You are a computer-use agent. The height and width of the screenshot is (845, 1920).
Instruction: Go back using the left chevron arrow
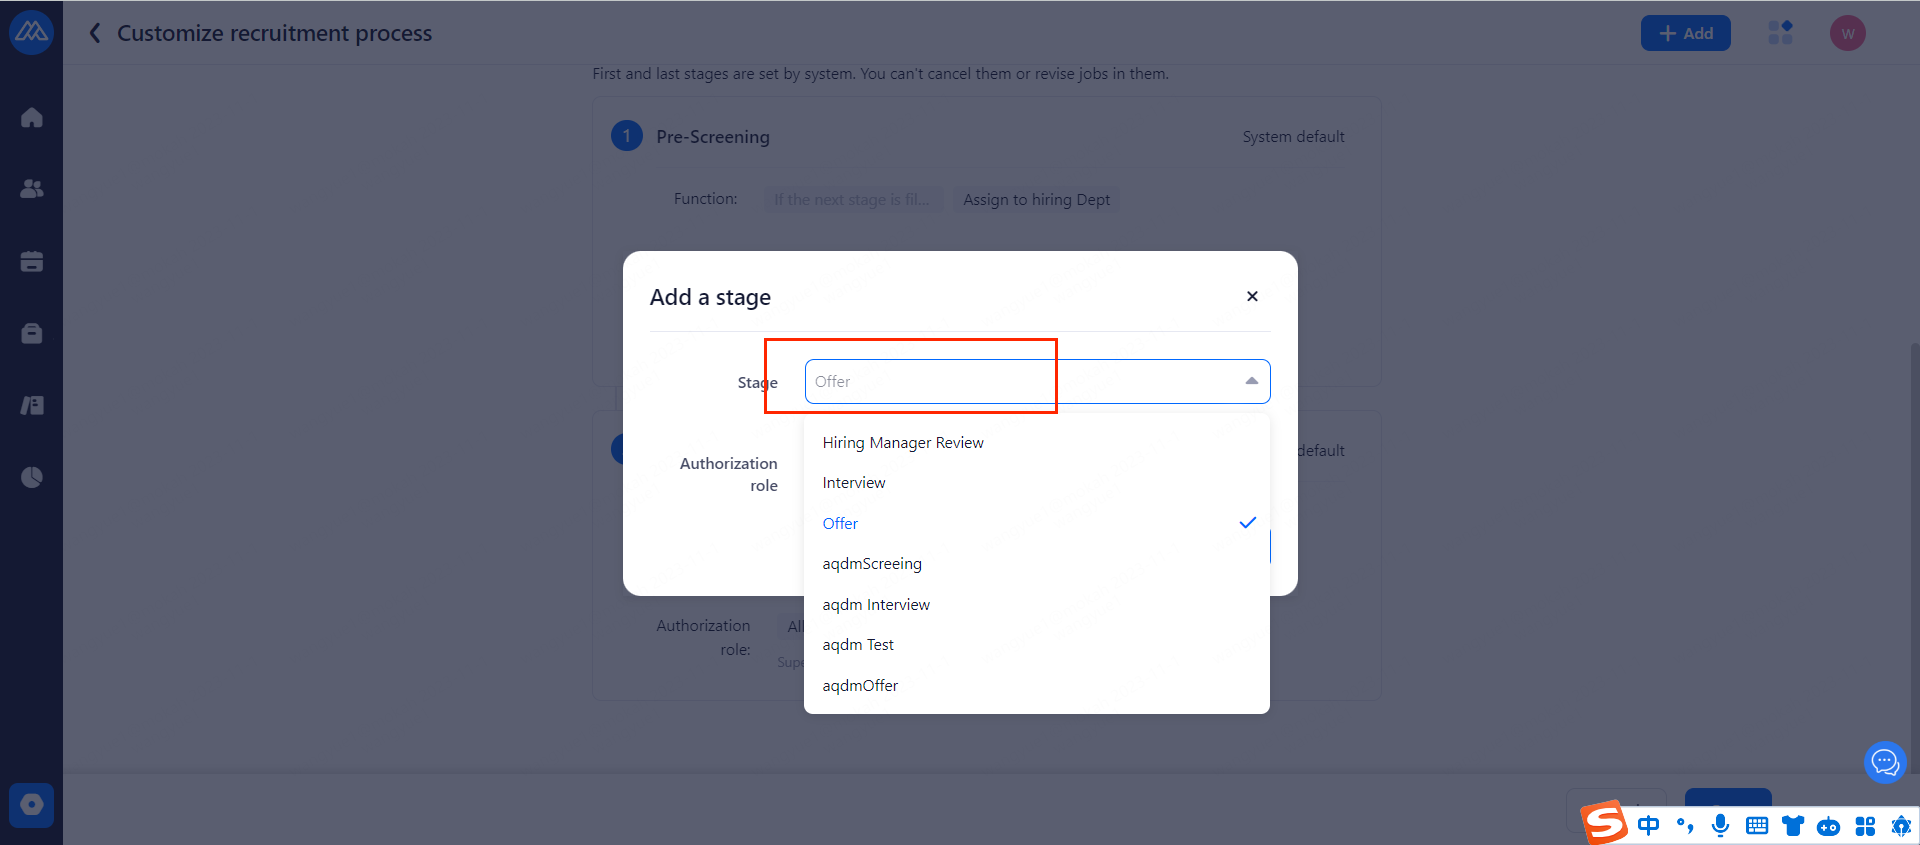(95, 33)
